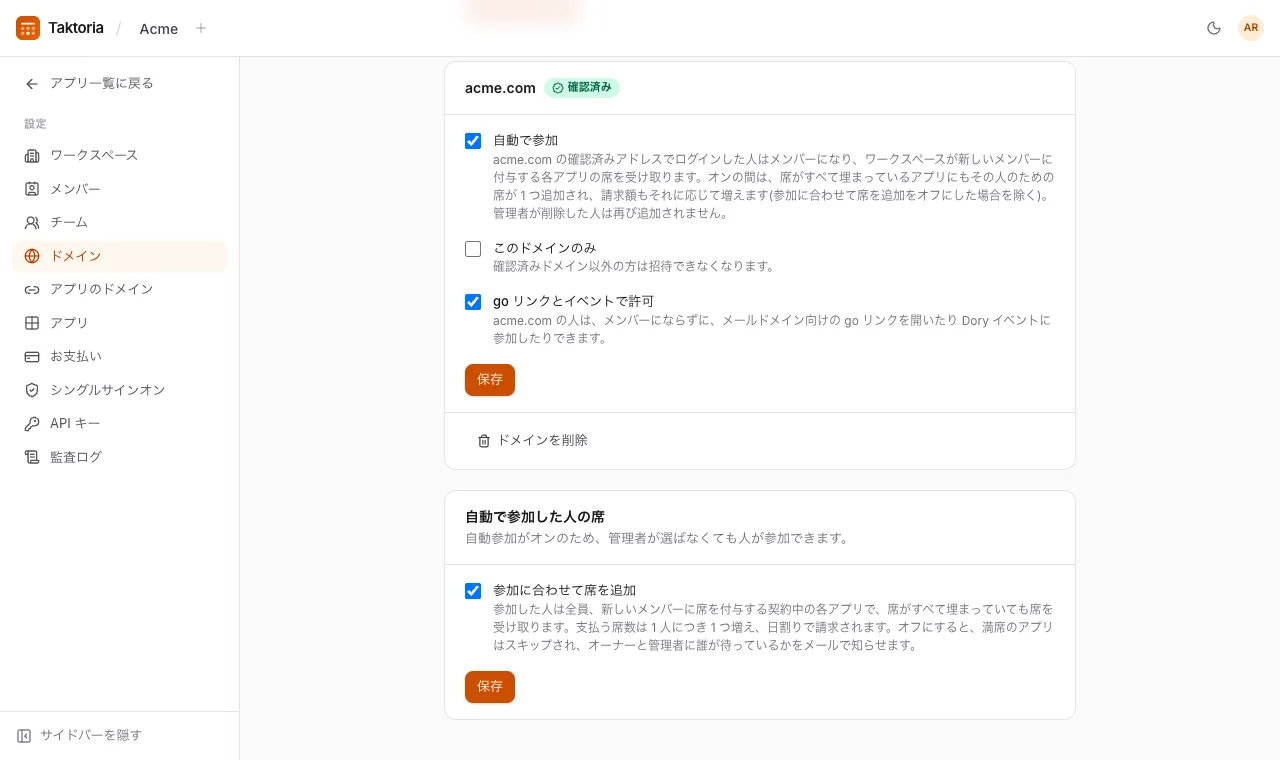
Task: Click the API キー key icon
Action: [x=32, y=424]
